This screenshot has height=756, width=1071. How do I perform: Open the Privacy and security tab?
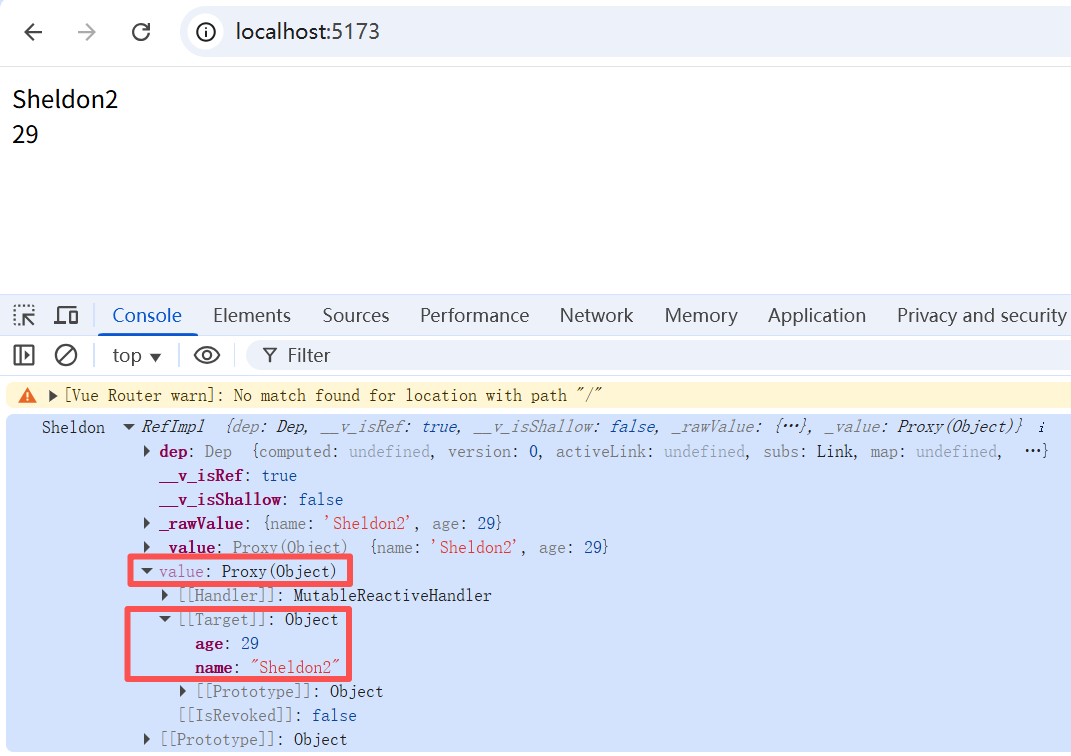pyautogui.click(x=981, y=316)
